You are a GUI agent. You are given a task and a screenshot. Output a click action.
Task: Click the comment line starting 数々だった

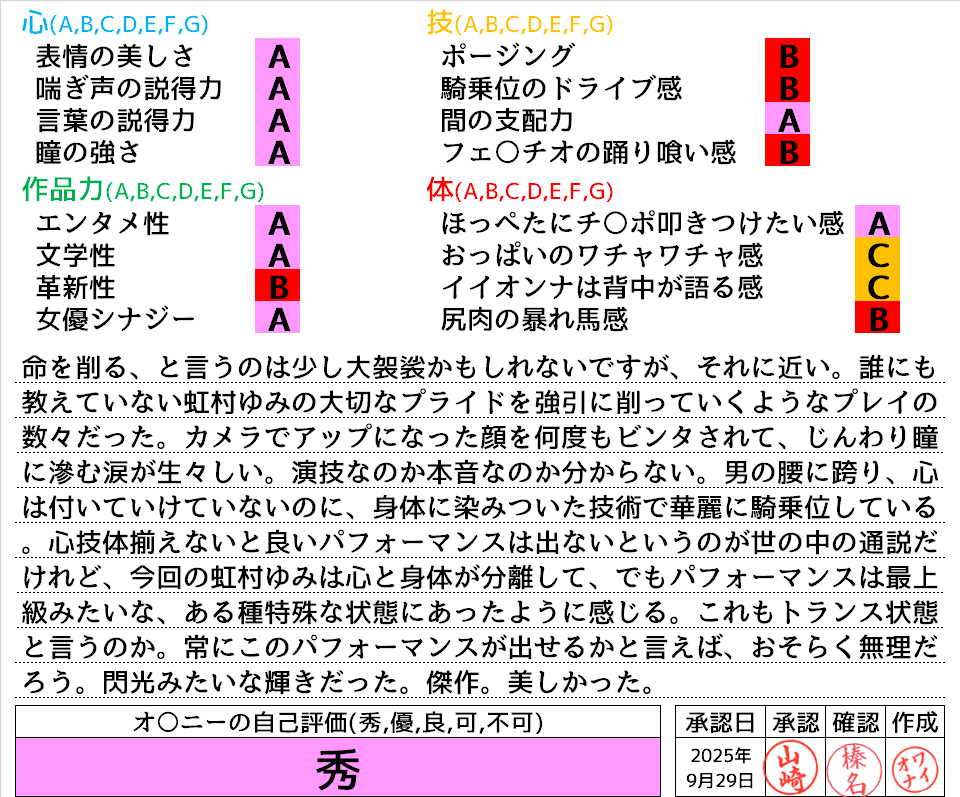480,437
